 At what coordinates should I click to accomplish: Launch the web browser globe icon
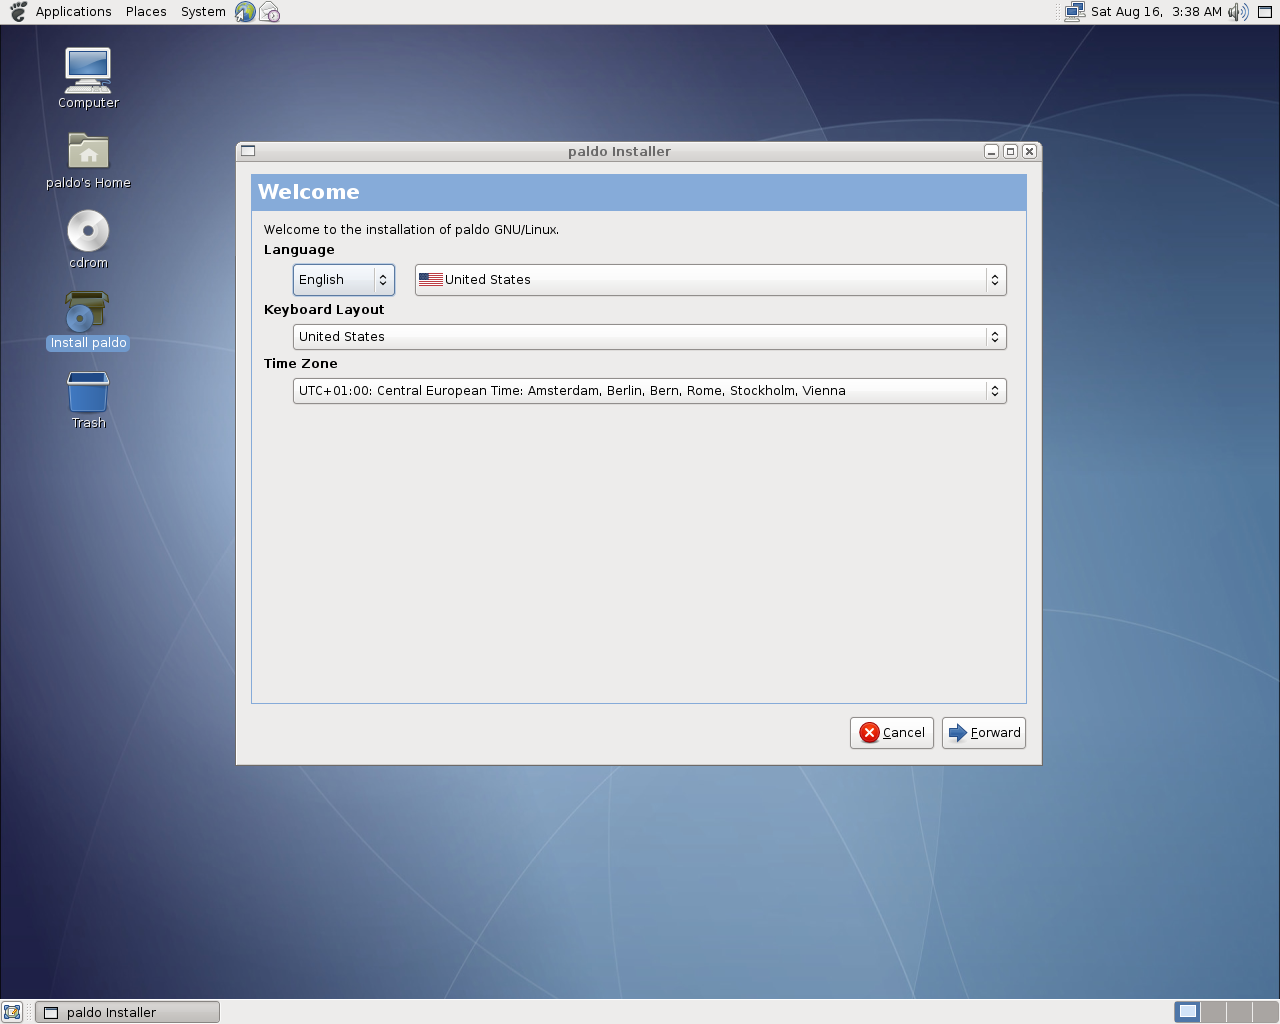click(x=245, y=12)
